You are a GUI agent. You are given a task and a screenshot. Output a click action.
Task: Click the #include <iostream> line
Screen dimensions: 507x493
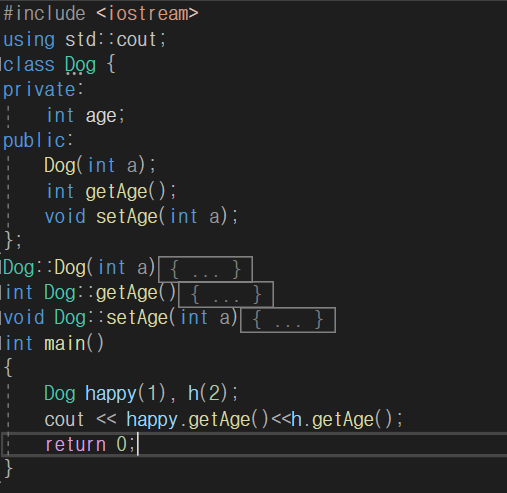tap(101, 14)
